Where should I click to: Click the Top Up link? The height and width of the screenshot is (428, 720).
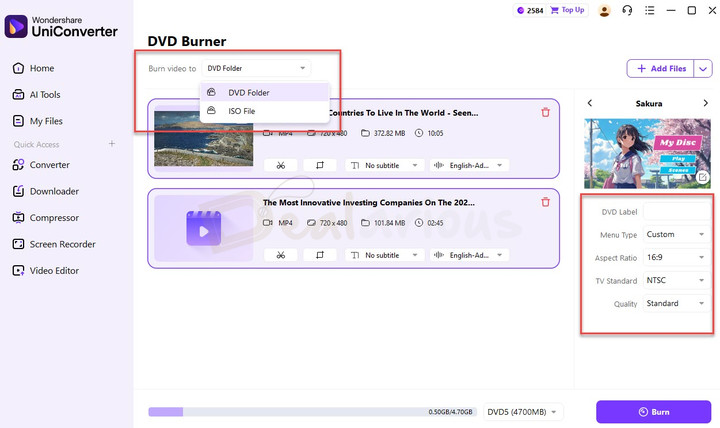568,10
